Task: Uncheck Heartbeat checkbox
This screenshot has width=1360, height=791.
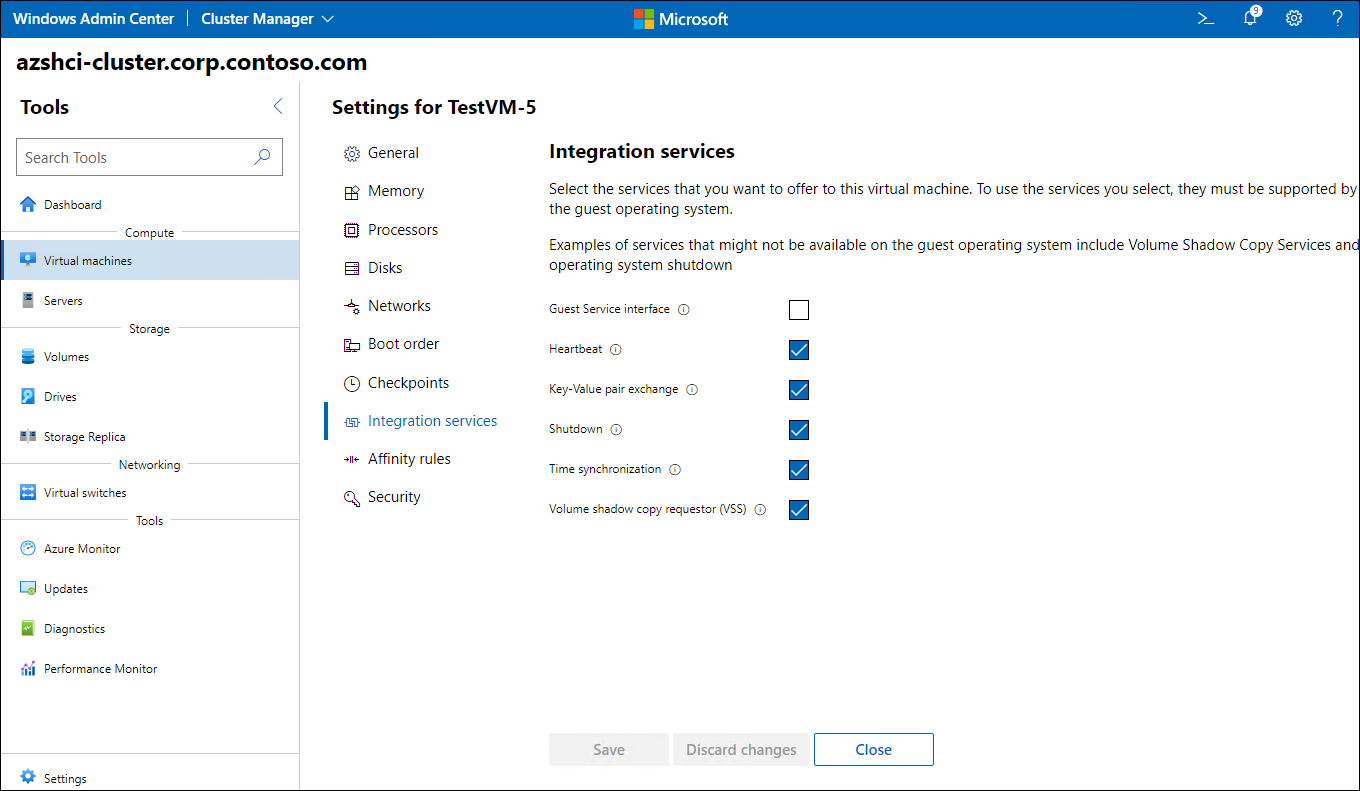Action: (798, 350)
